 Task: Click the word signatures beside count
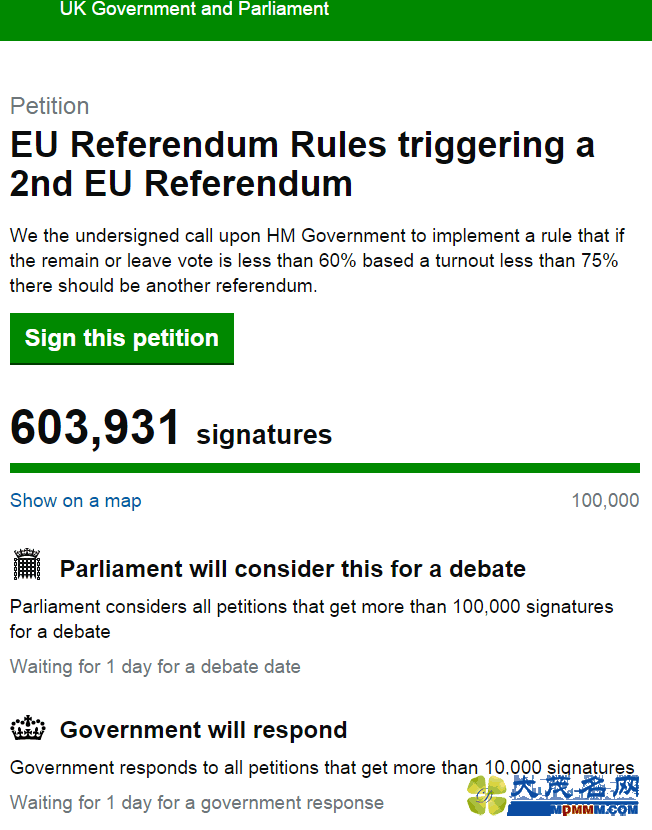(x=264, y=435)
